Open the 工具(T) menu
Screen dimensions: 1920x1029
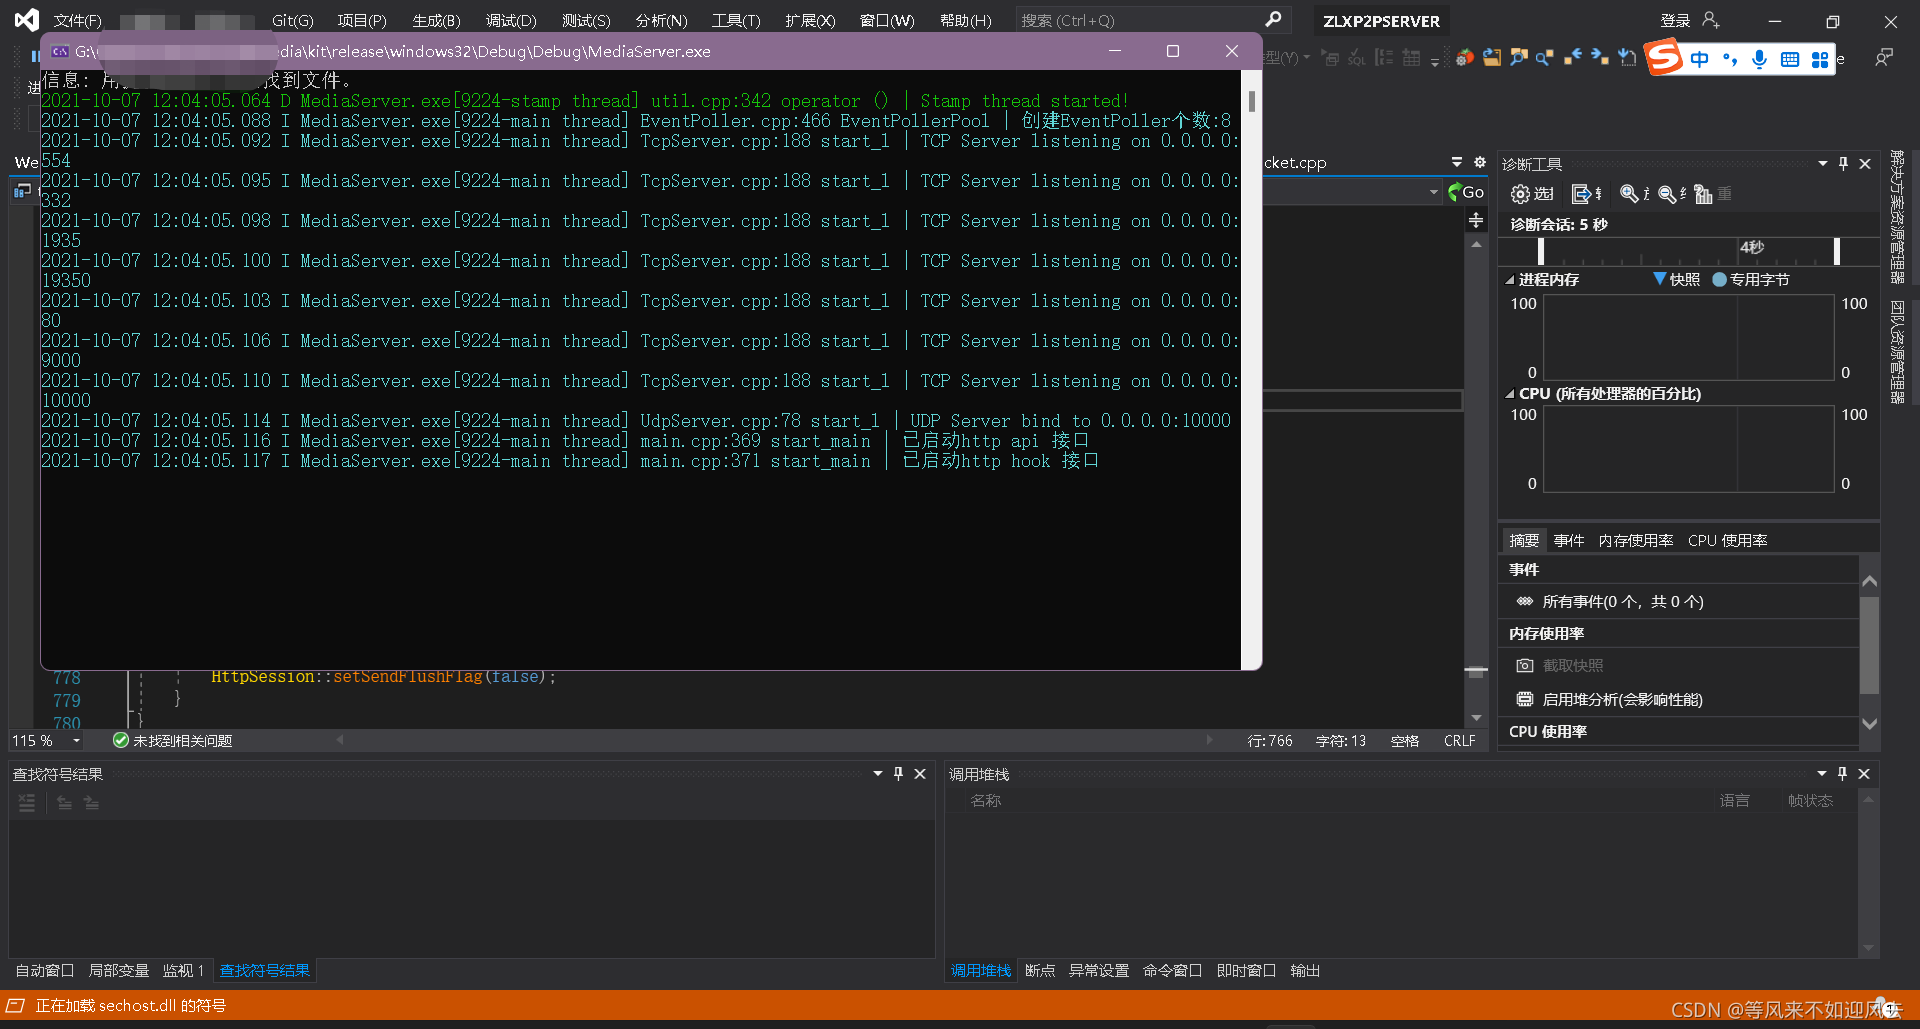click(x=736, y=20)
